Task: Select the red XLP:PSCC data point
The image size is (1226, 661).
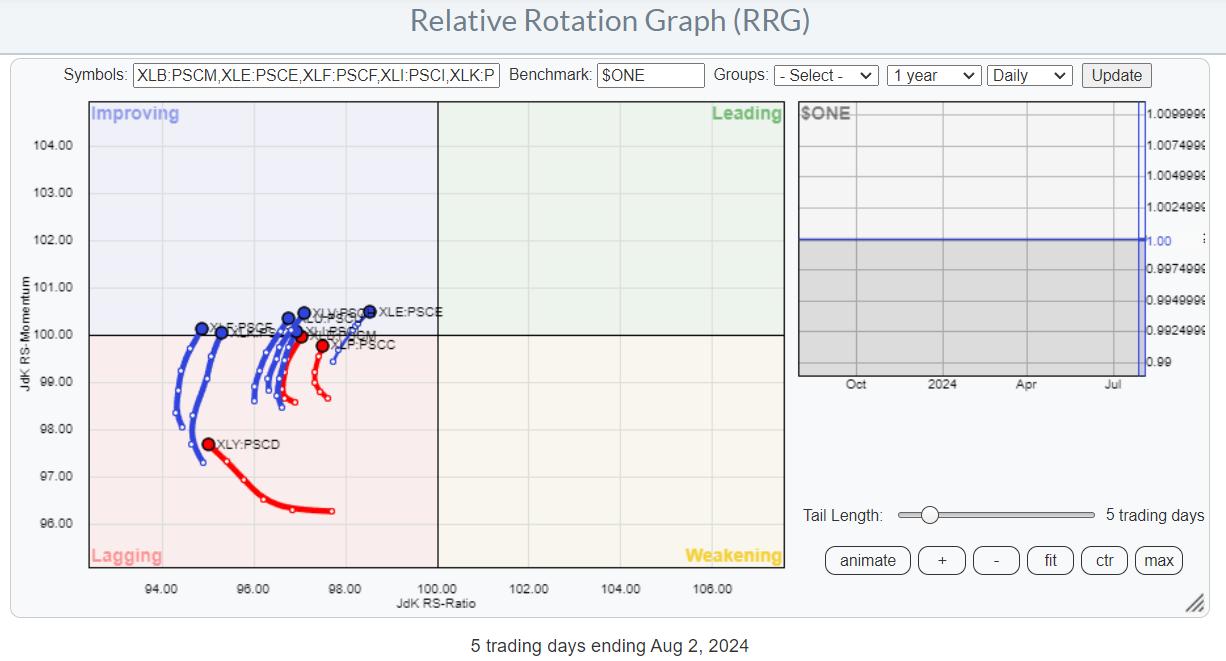Action: pyautogui.click(x=322, y=346)
